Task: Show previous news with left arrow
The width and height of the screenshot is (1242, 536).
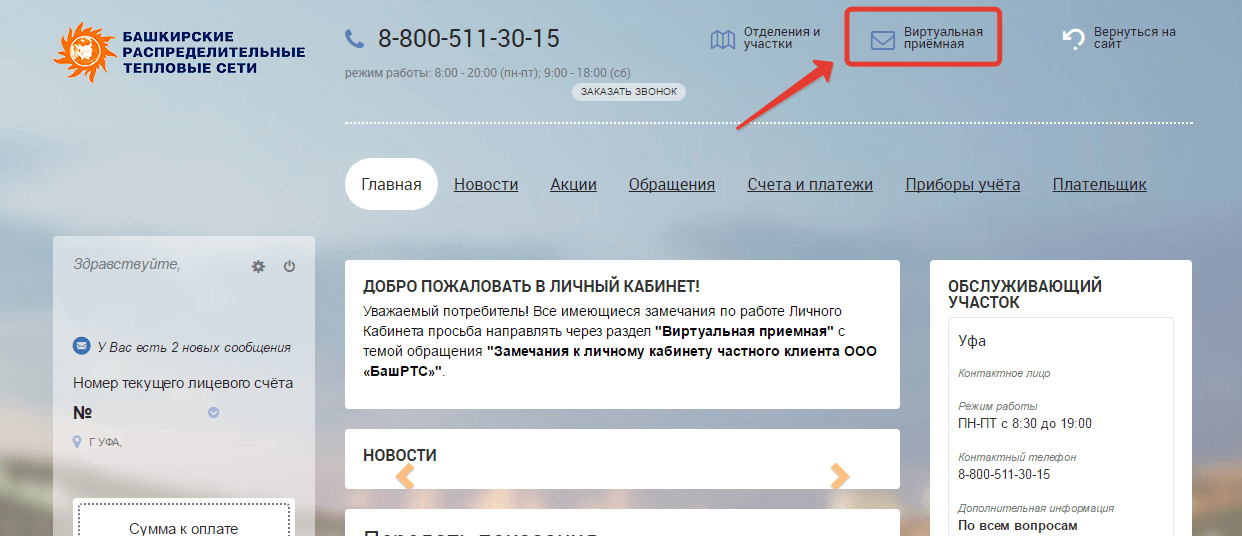Action: point(405,476)
